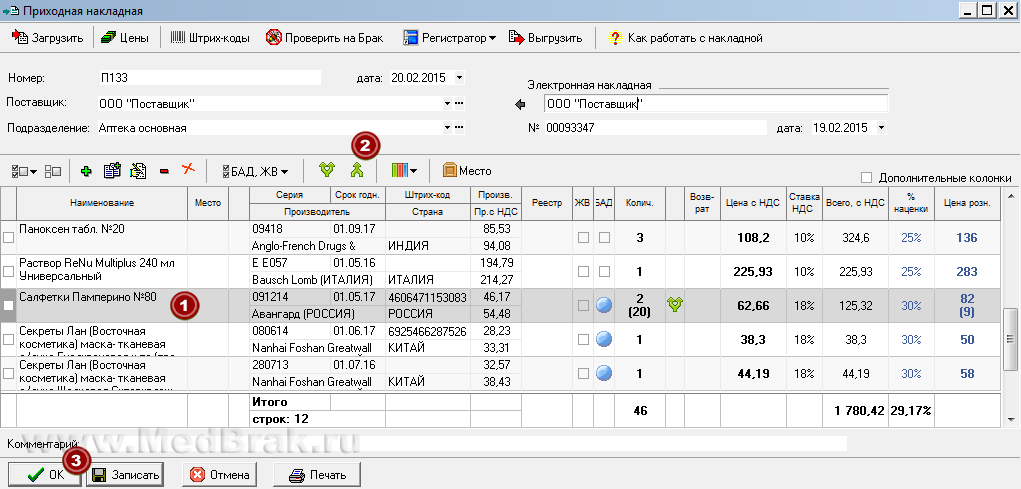Screen dimensions: 1021x489
Task: Add a new row with green plus
Action: tap(86, 171)
